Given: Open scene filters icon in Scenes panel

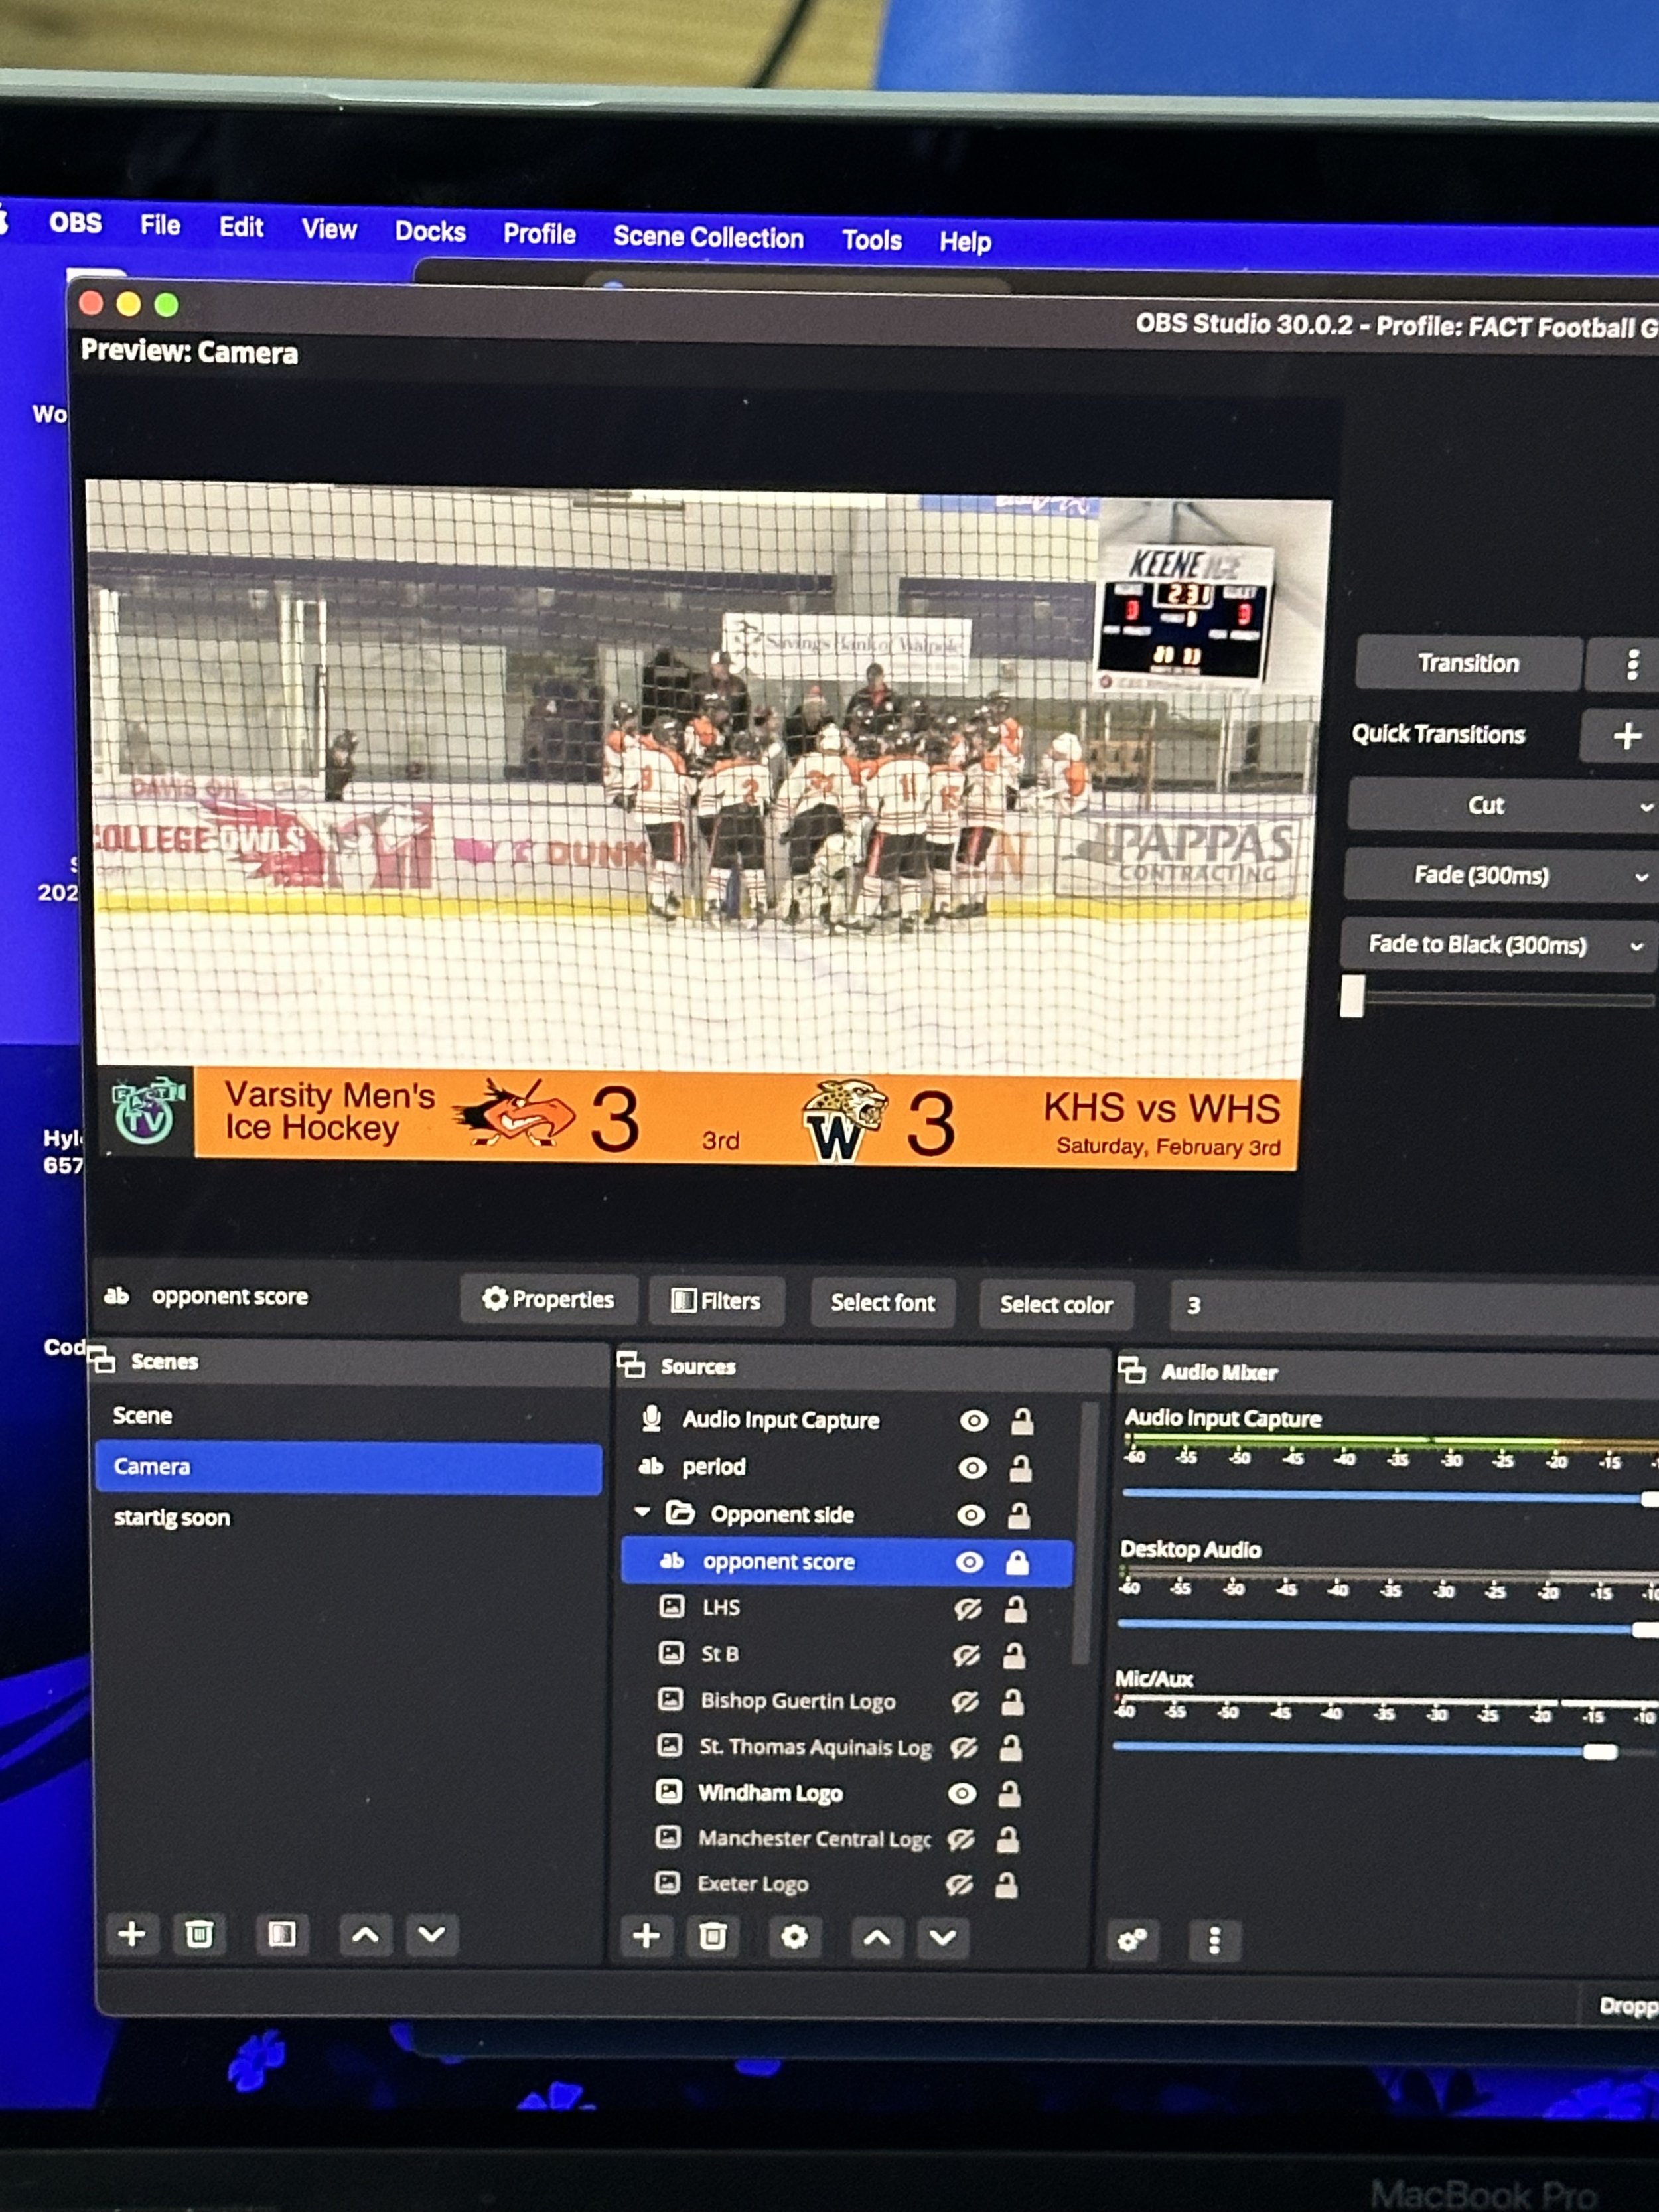Looking at the screenshot, I should [x=282, y=1934].
